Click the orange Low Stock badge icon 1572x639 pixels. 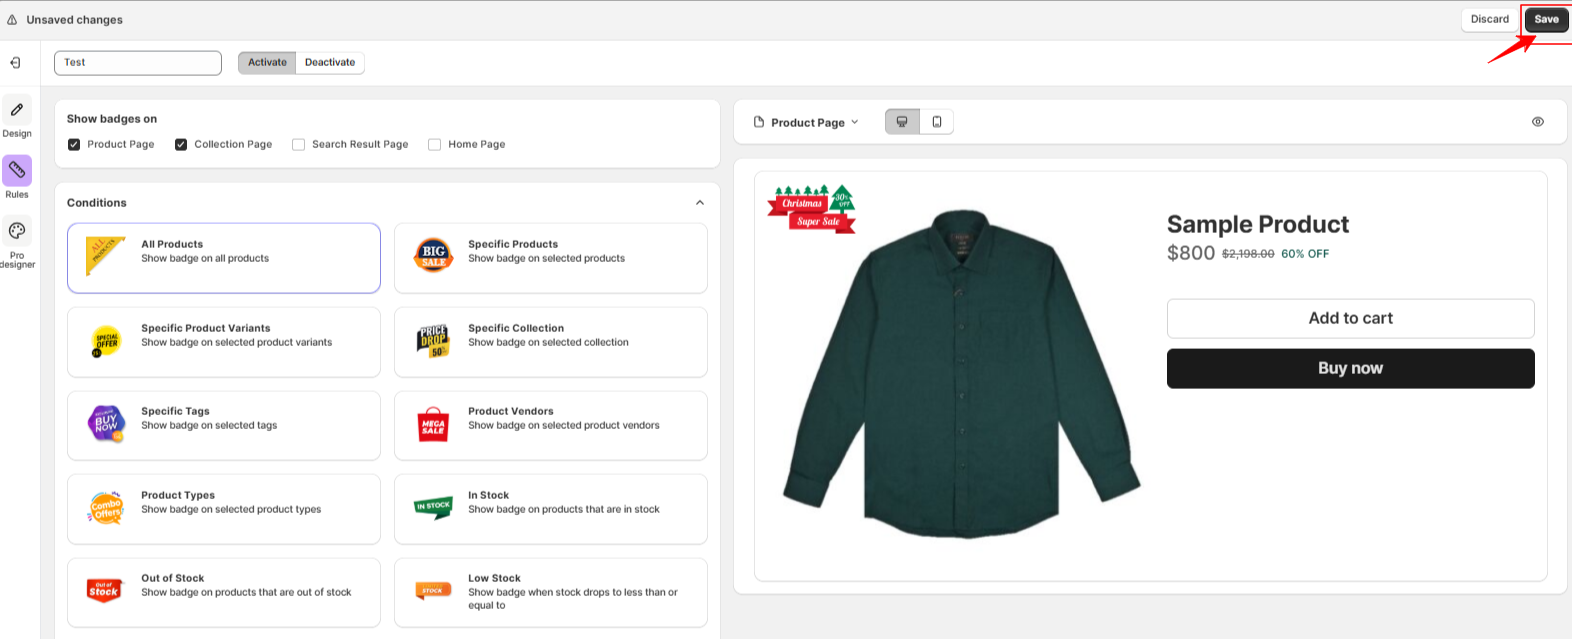coord(433,590)
